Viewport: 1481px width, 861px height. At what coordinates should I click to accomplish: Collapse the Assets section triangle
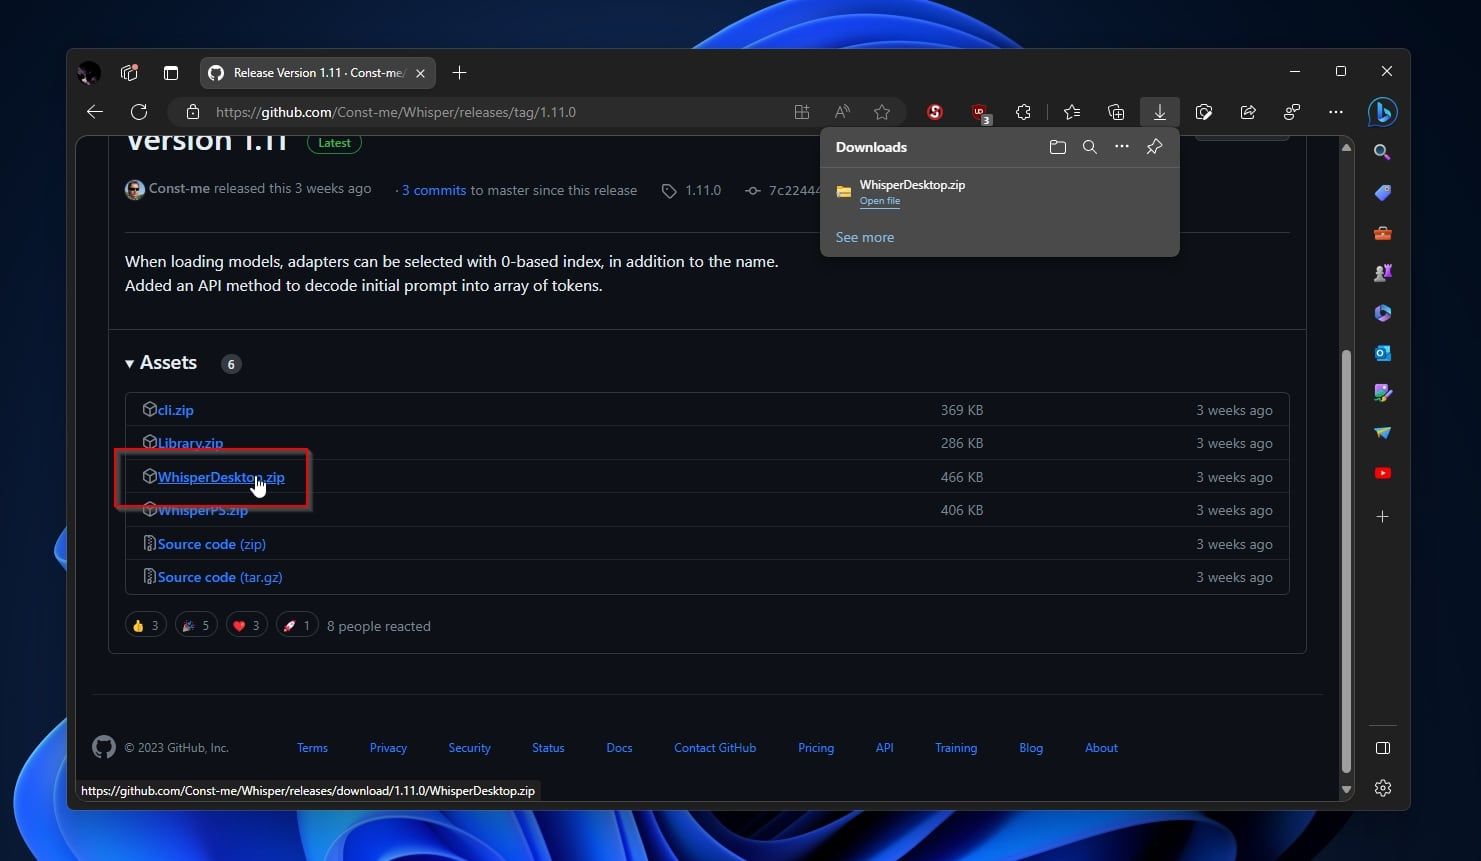(x=130, y=363)
